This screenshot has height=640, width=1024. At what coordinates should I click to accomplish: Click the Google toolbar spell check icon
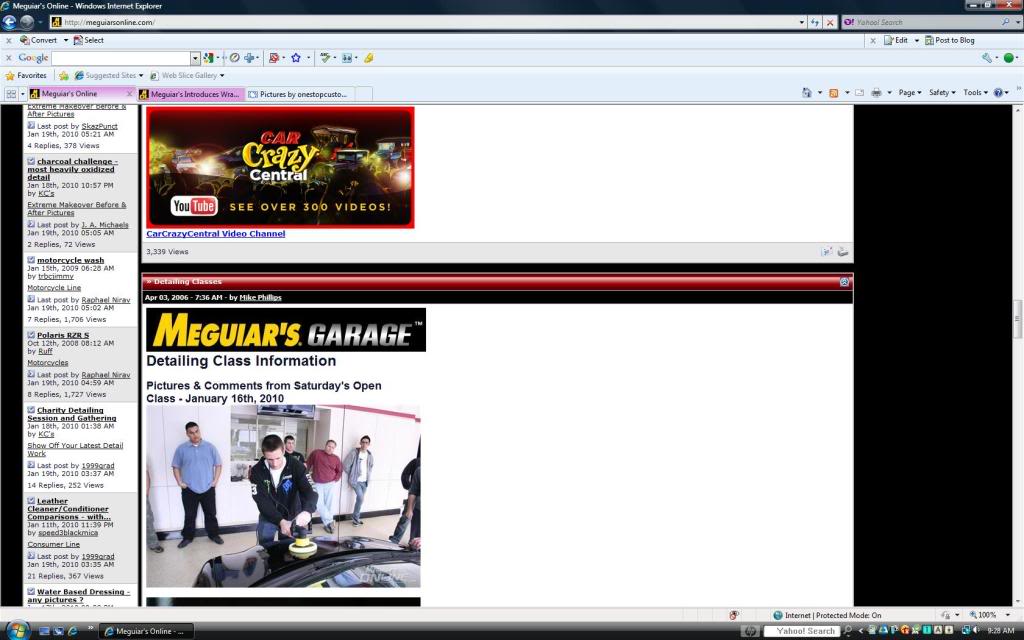[x=325, y=58]
